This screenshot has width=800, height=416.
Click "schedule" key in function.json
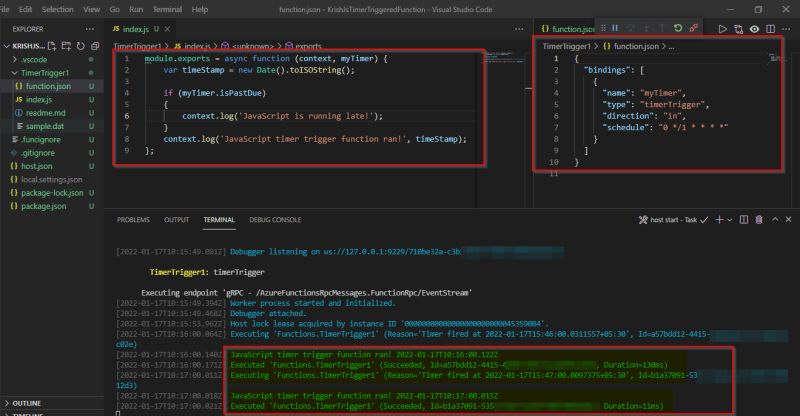[x=626, y=128]
